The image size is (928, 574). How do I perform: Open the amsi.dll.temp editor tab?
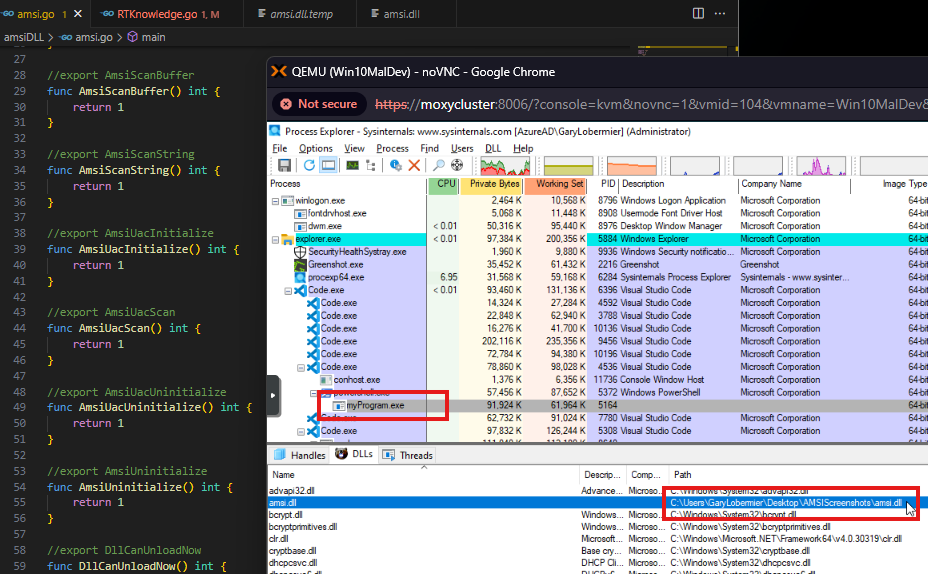[x=300, y=14]
